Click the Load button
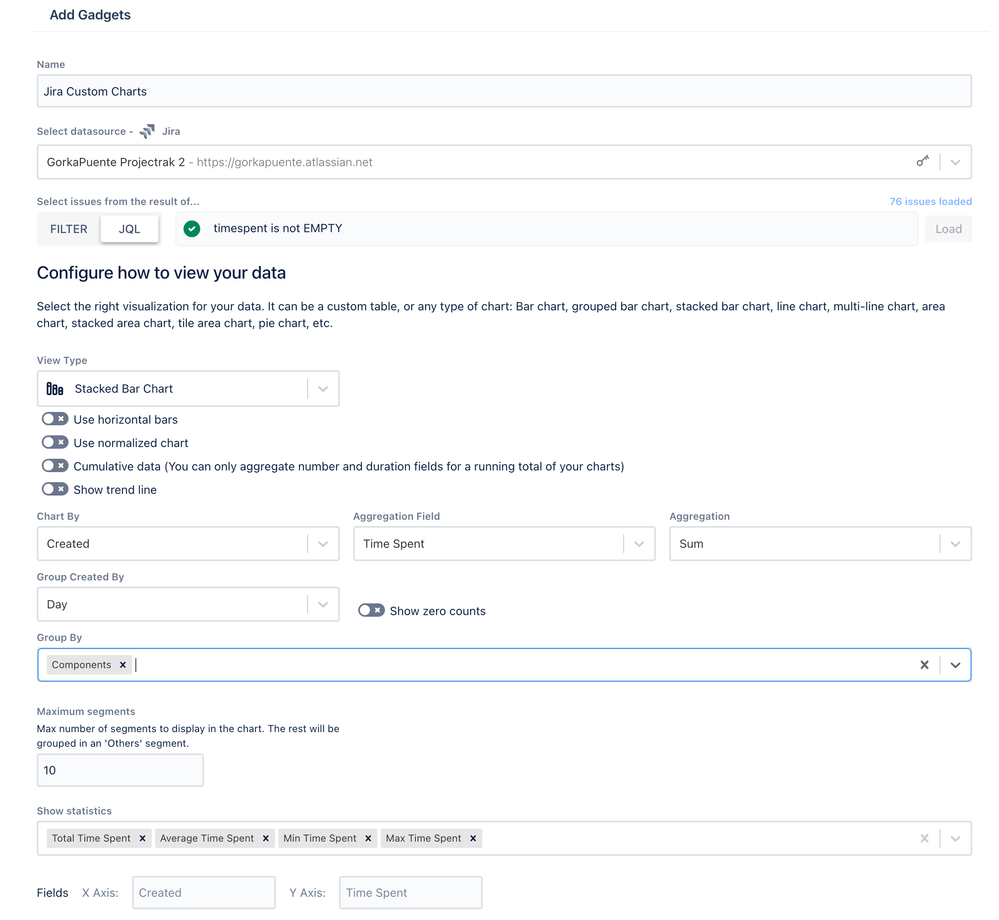 click(x=948, y=229)
